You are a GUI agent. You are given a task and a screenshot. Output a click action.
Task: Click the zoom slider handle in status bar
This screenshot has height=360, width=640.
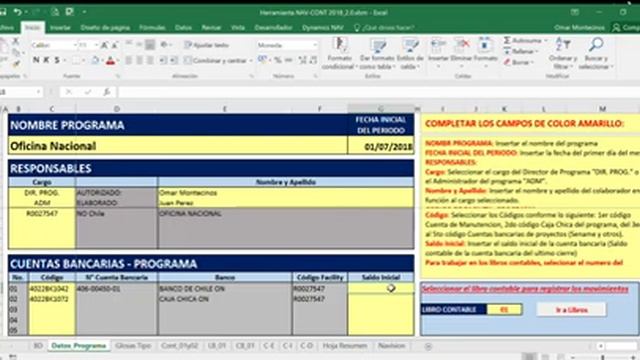(x=602, y=357)
